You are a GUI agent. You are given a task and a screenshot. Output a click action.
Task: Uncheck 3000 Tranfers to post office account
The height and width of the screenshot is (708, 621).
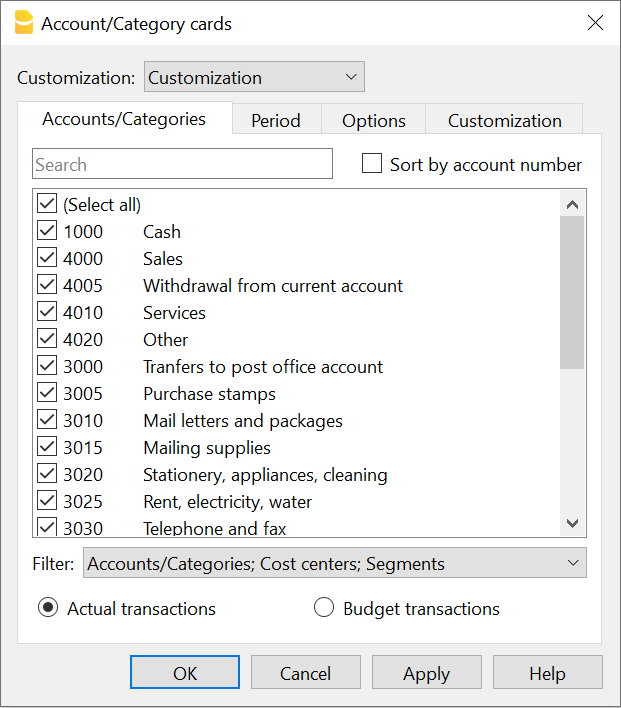(47, 366)
